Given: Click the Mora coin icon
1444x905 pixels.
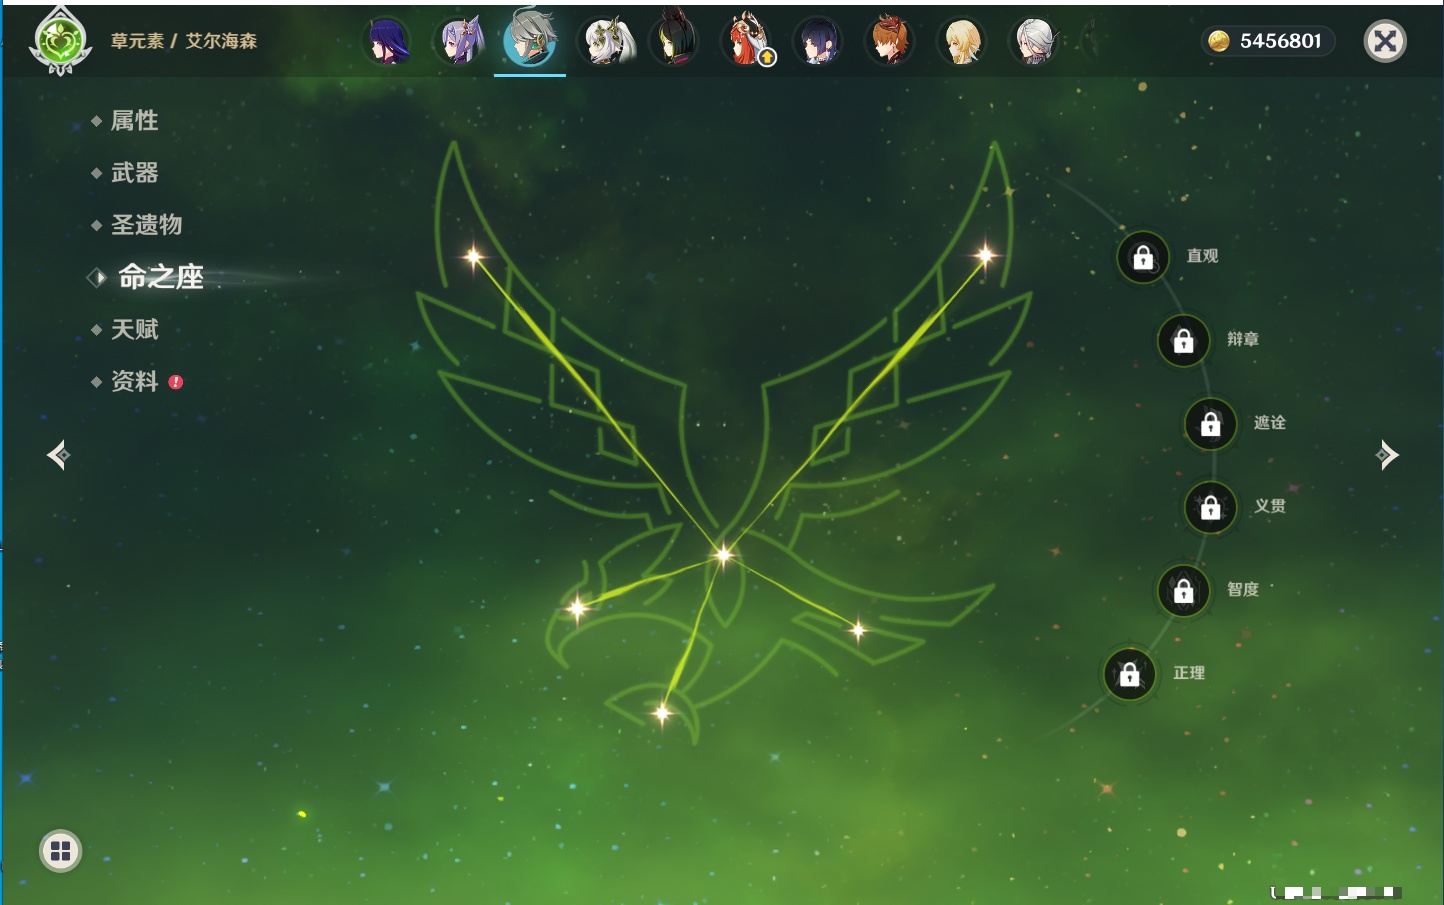Looking at the screenshot, I should point(1218,41).
